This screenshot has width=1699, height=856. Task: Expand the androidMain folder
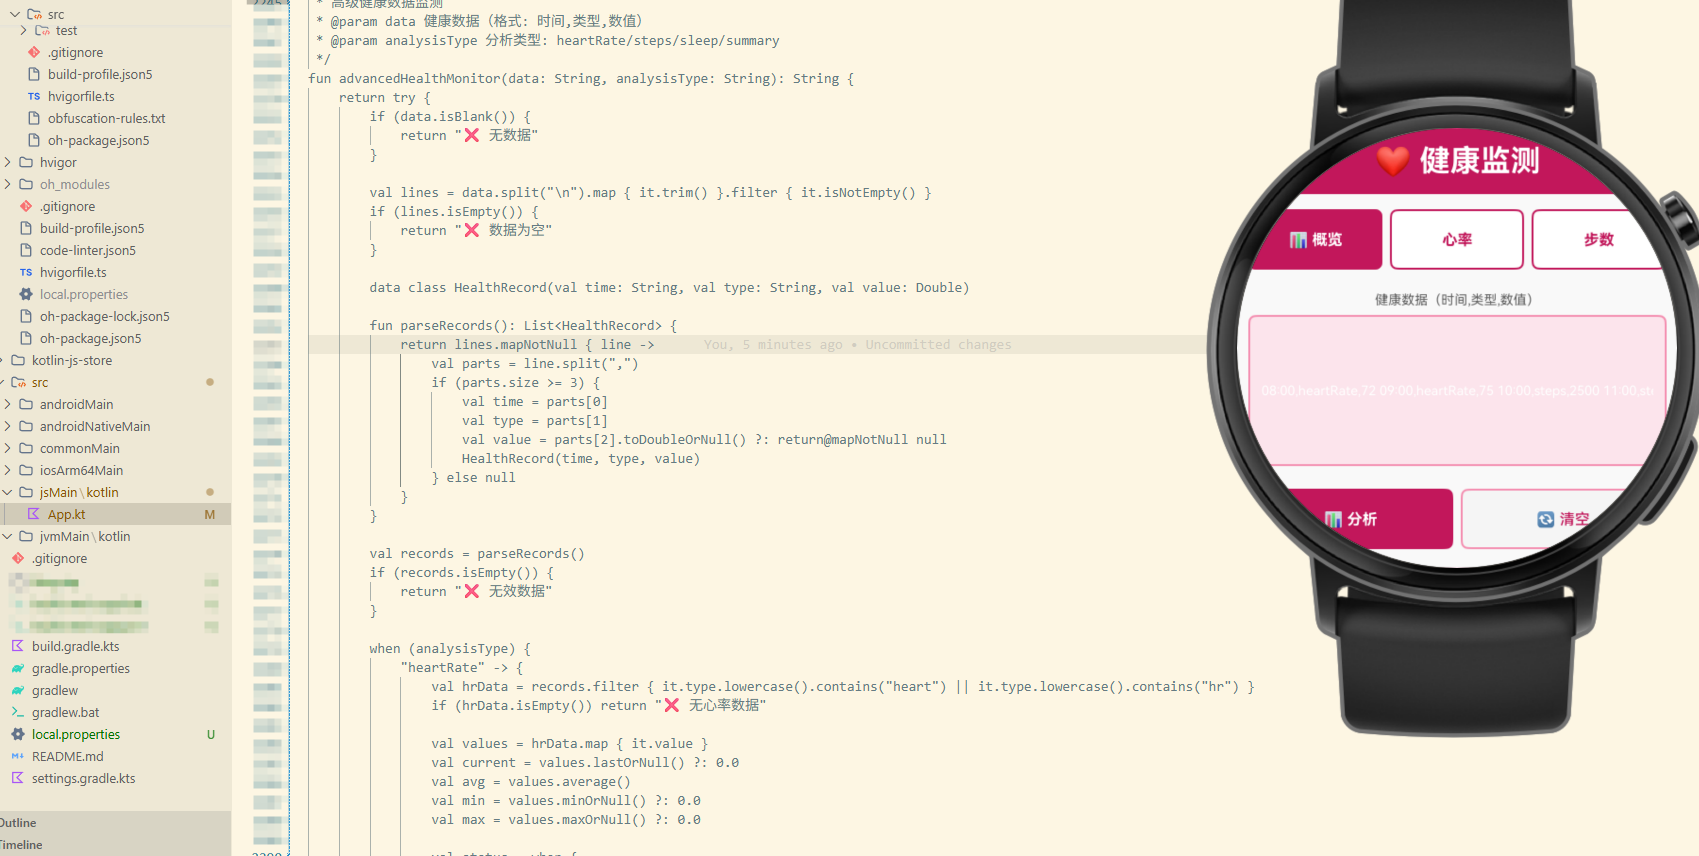click(76, 405)
